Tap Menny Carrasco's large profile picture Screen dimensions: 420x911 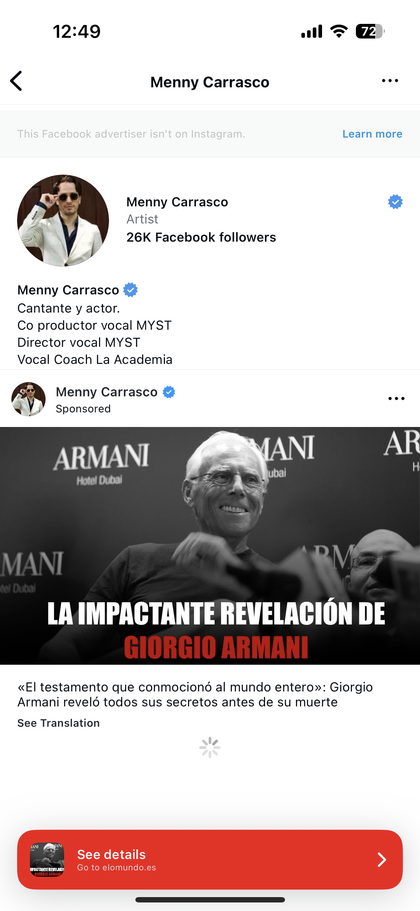coord(63,220)
